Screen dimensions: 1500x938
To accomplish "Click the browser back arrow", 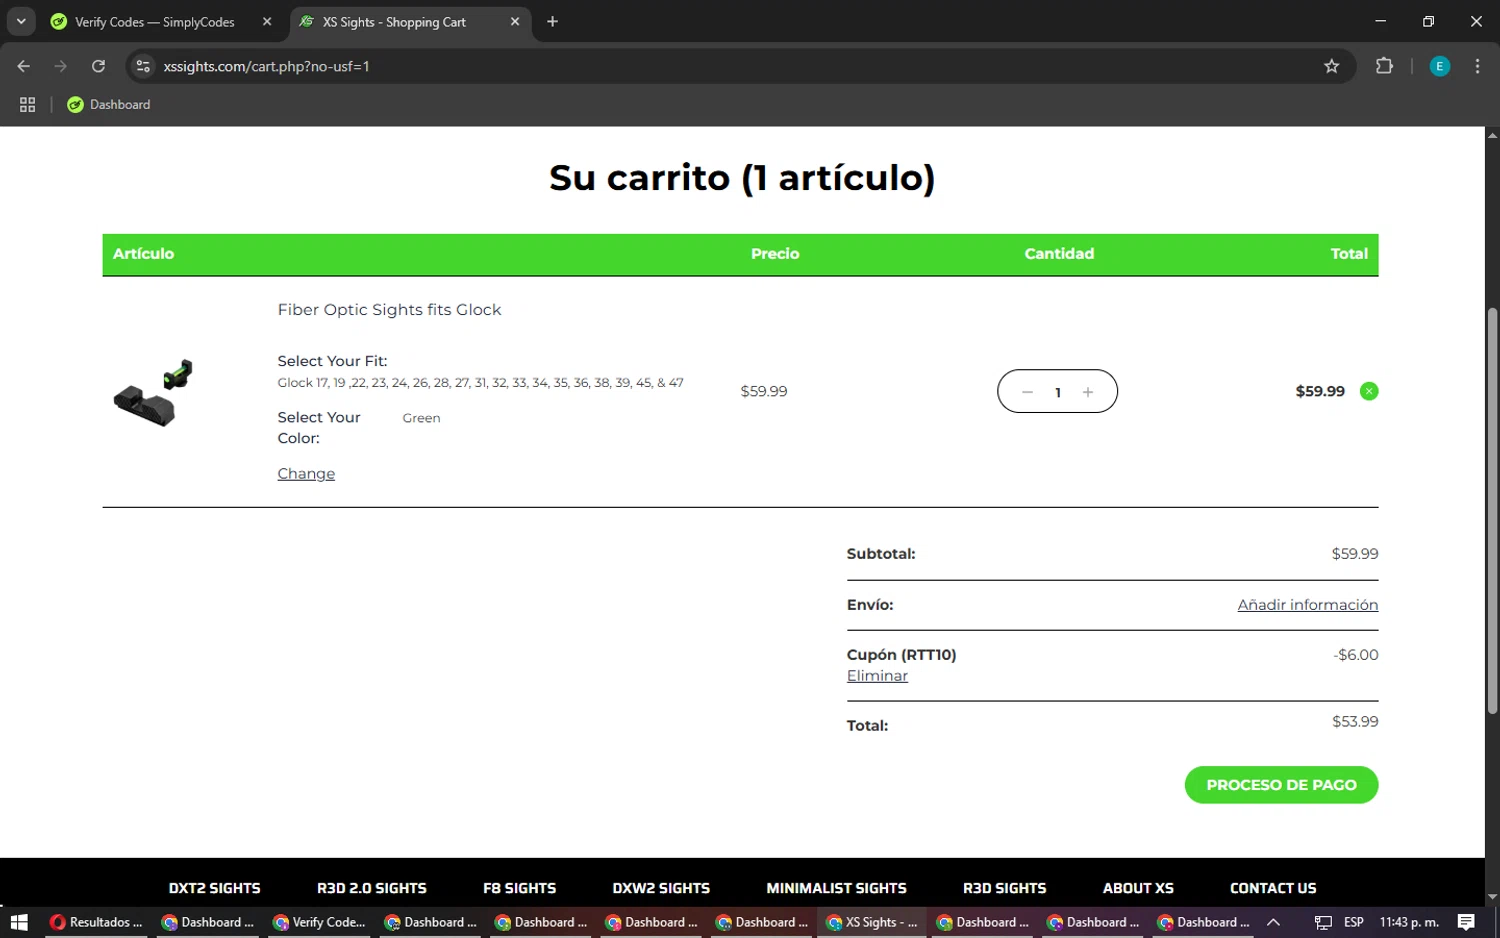I will [x=24, y=66].
